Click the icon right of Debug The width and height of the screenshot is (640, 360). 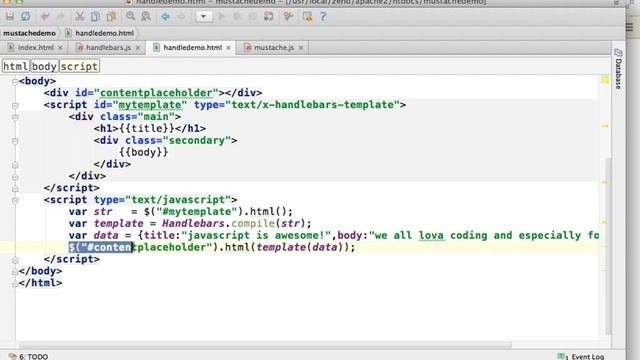(253, 16)
